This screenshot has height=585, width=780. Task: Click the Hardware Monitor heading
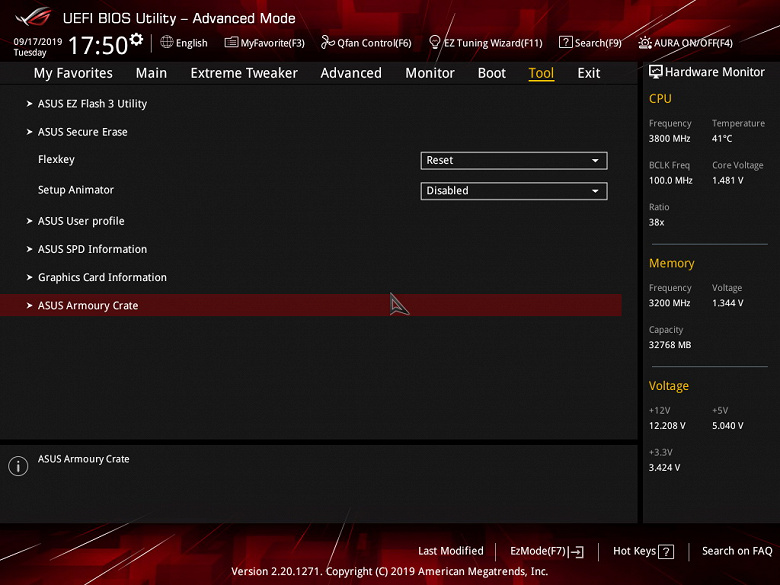pyautogui.click(x=715, y=72)
